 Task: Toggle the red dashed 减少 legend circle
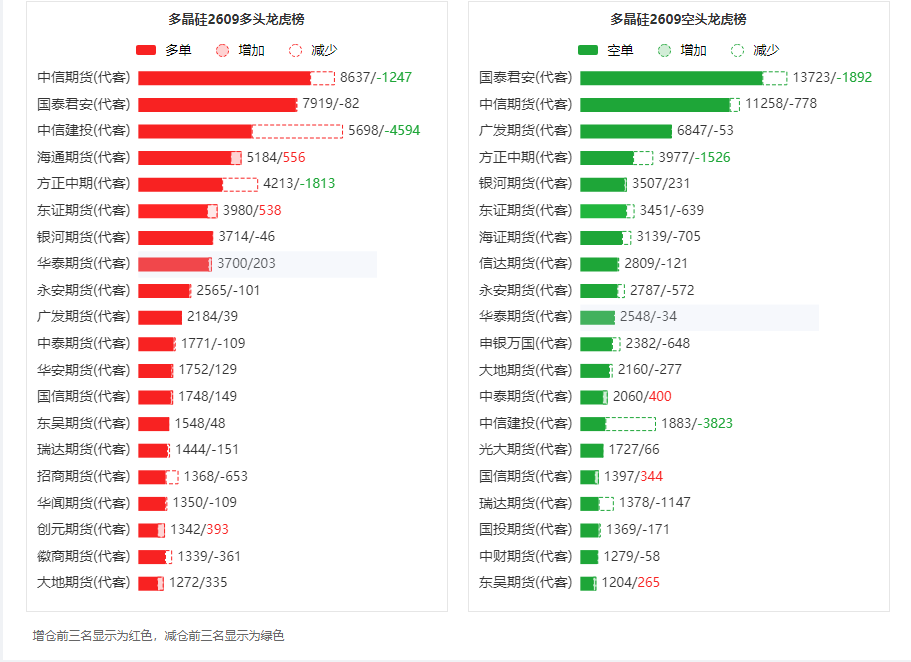(313, 51)
